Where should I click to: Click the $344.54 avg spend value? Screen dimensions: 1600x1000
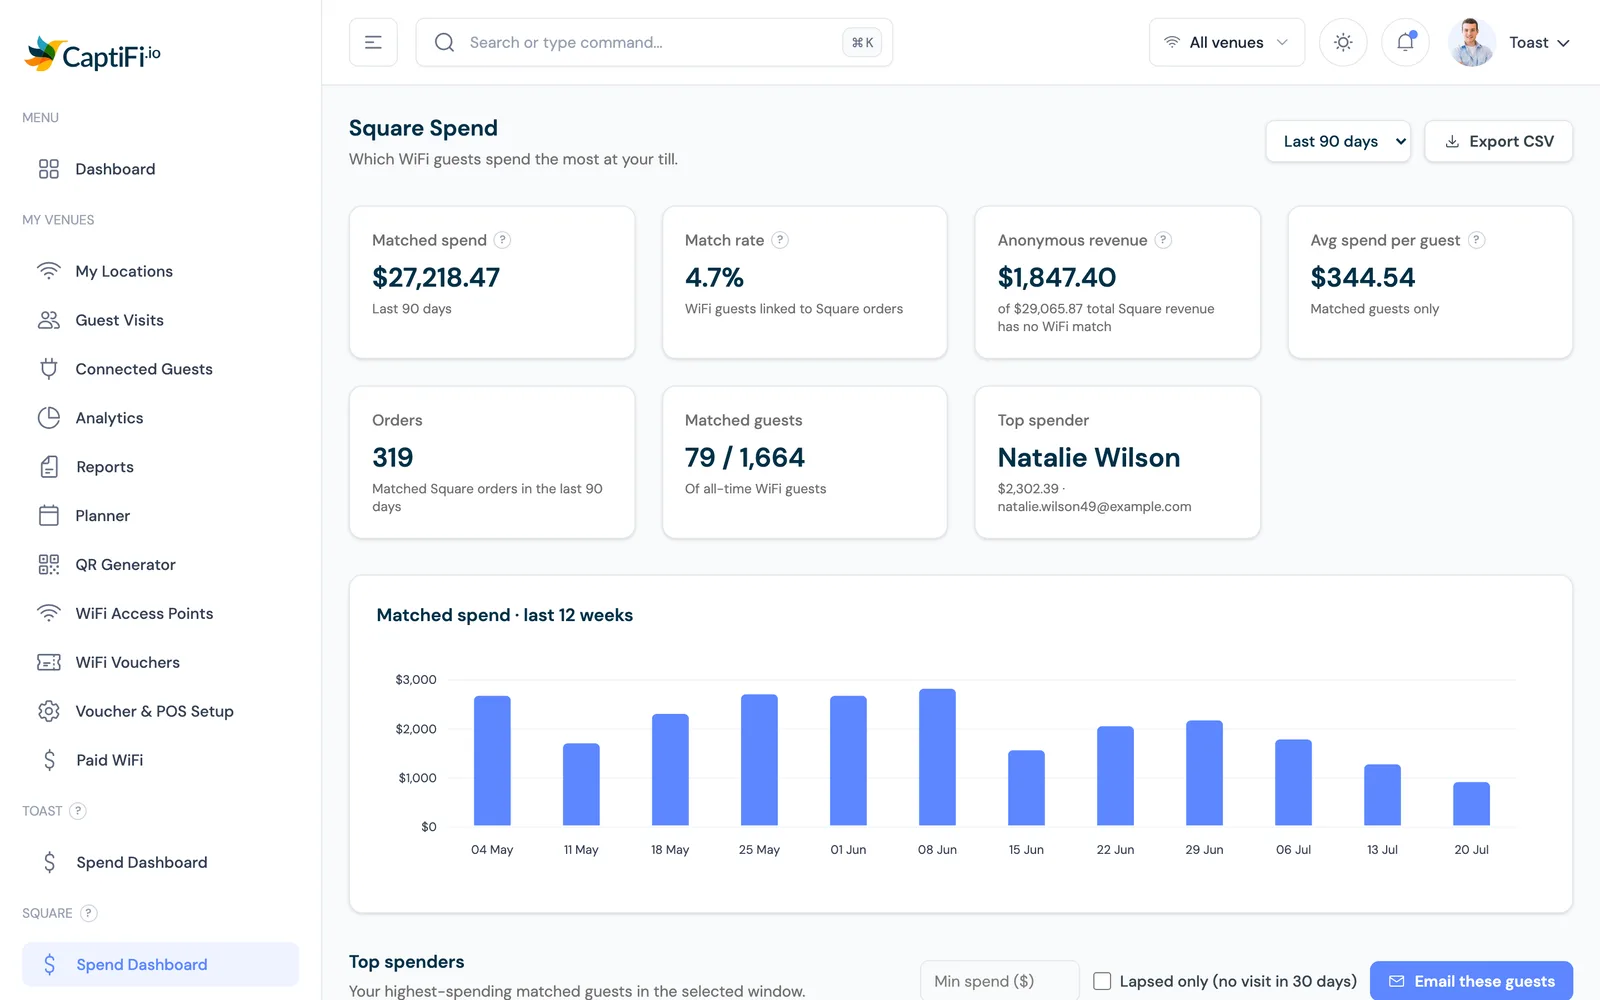click(x=1363, y=277)
